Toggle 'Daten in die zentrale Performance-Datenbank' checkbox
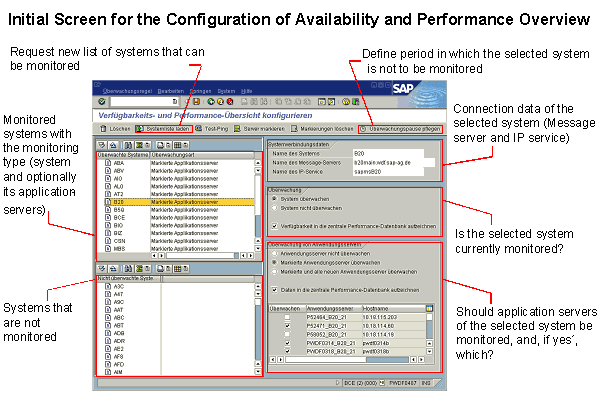 pos(275,290)
